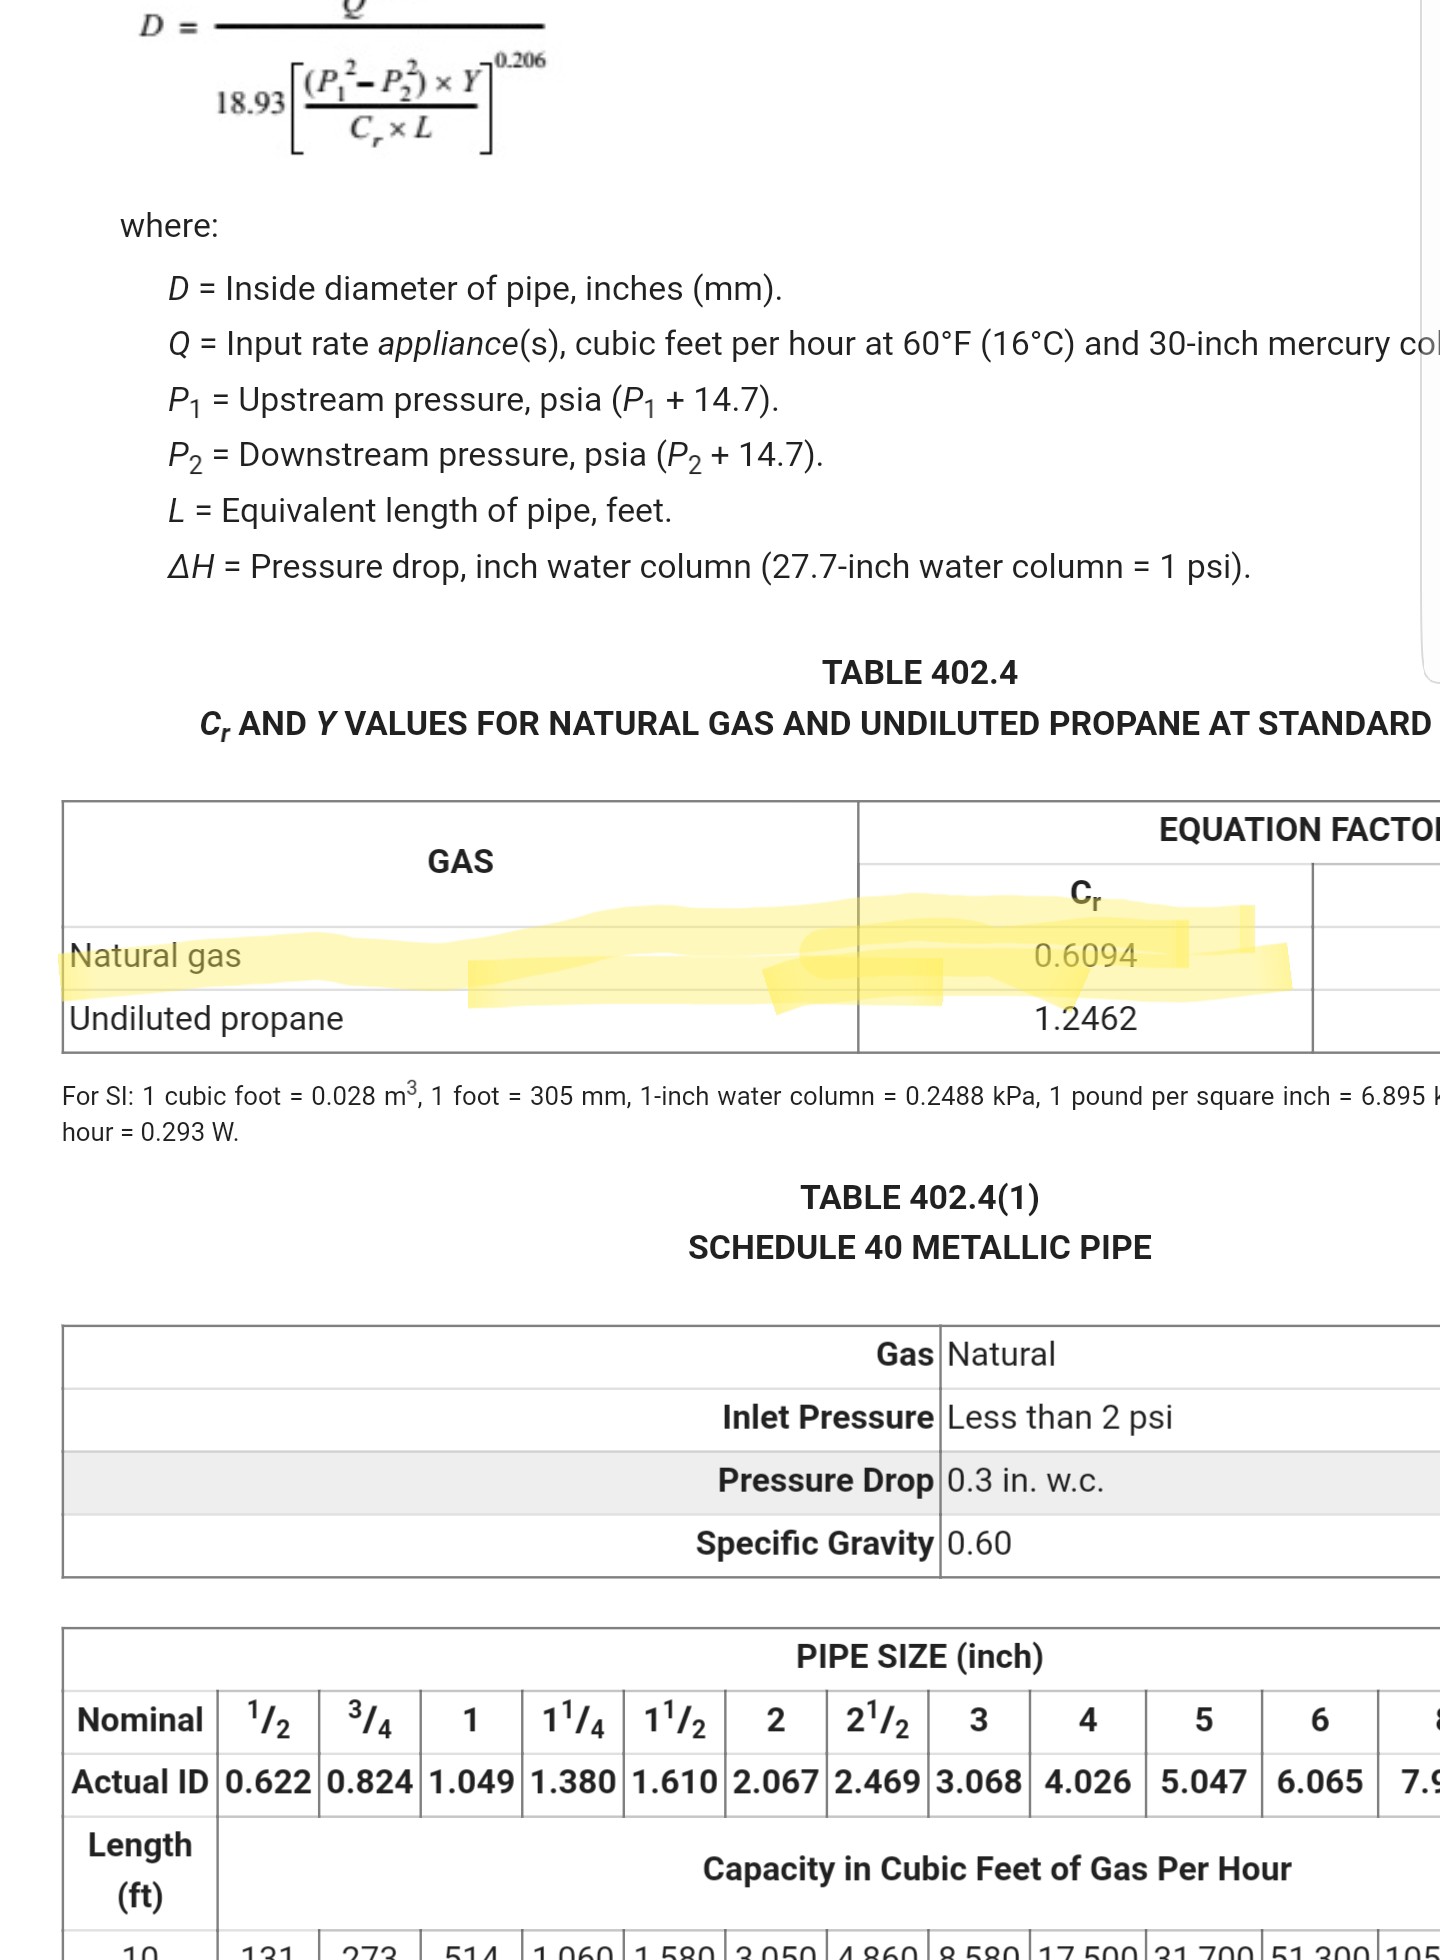
Task: Click the TABLE 402.4 title
Action: coord(919,673)
